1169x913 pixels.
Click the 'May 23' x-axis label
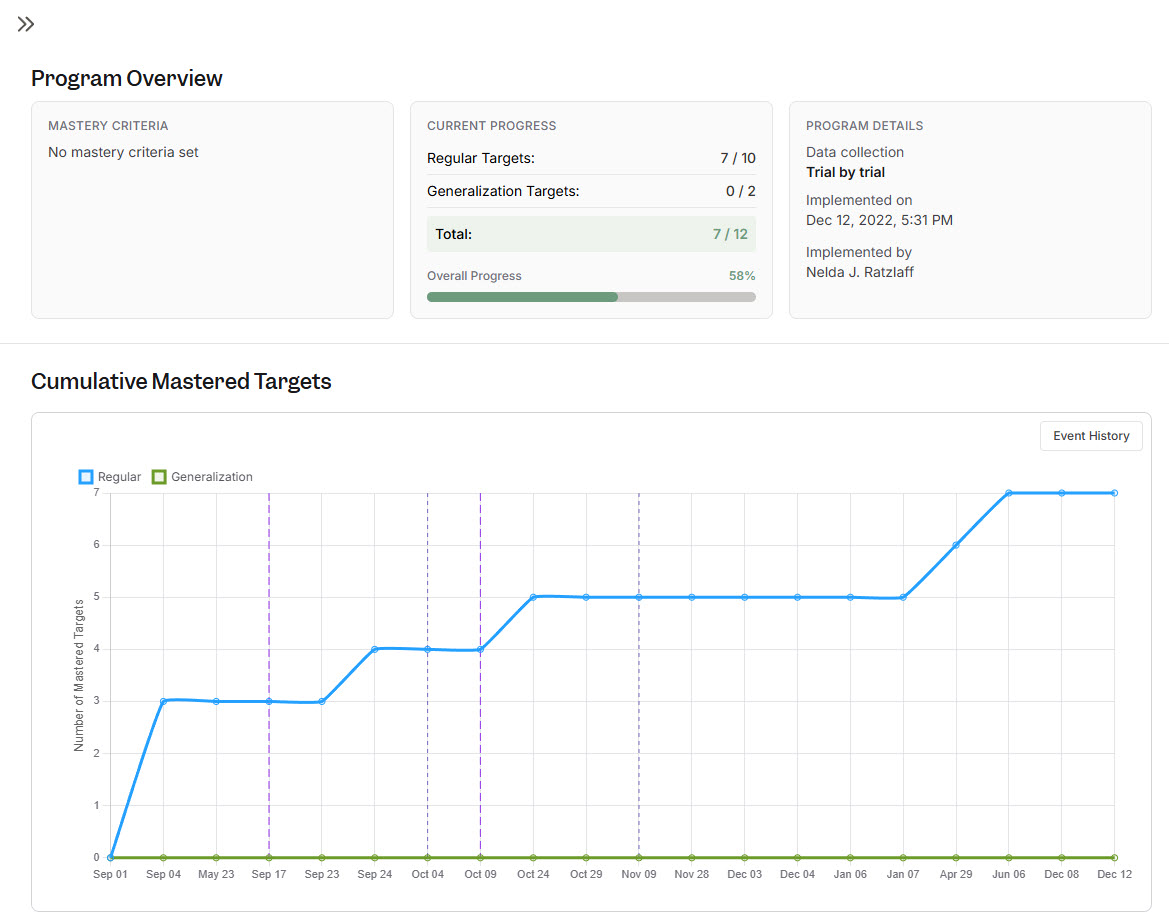coord(216,874)
